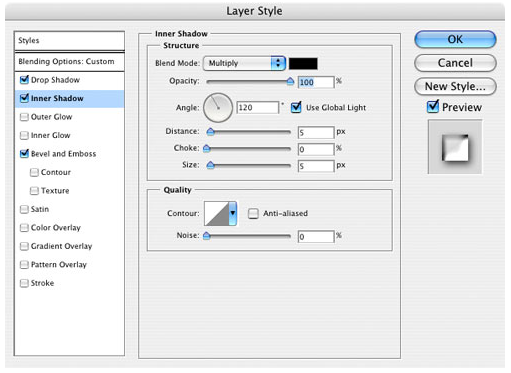This screenshot has height=373, width=511.
Task: Select the Bevel and Emboss label
Action: click(63, 154)
